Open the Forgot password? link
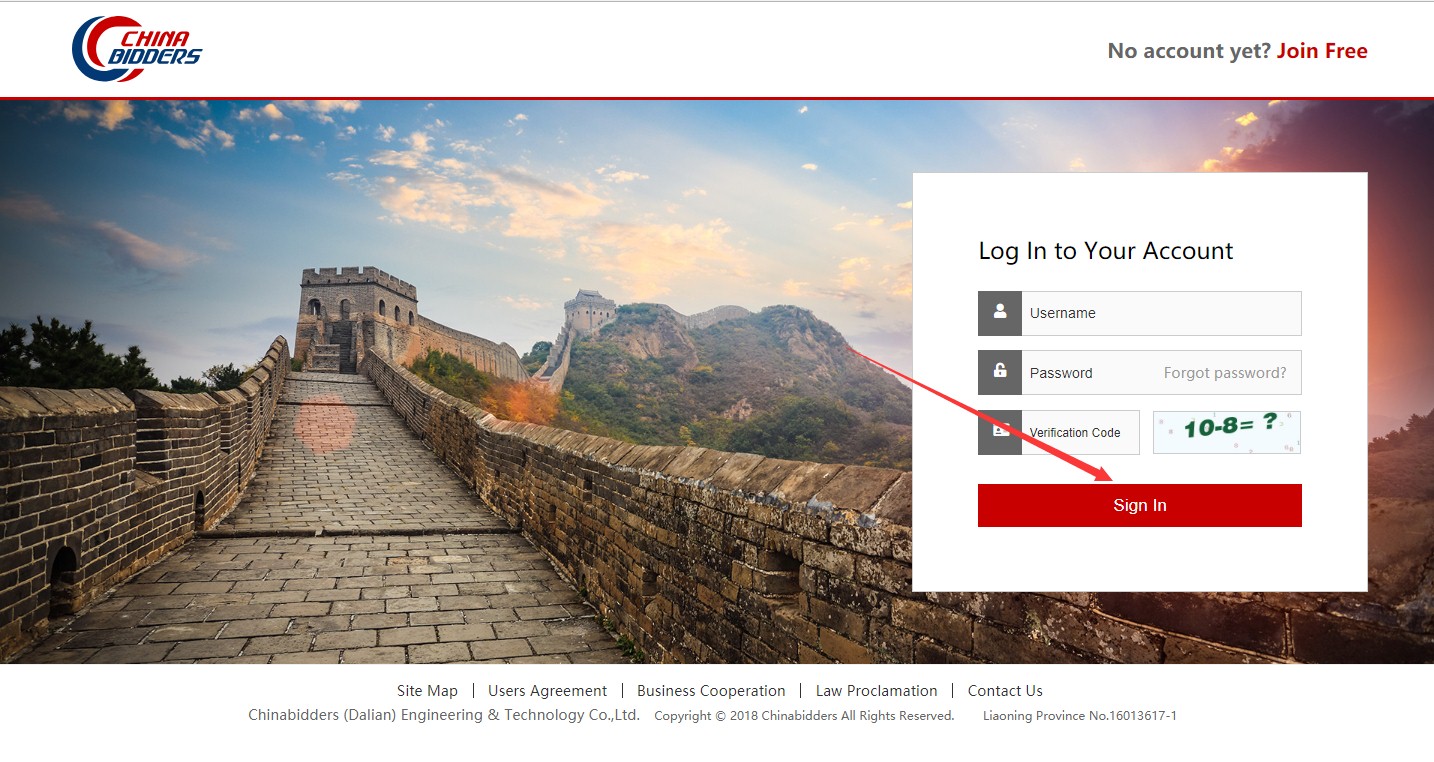The width and height of the screenshot is (1434, 762). [1225, 372]
